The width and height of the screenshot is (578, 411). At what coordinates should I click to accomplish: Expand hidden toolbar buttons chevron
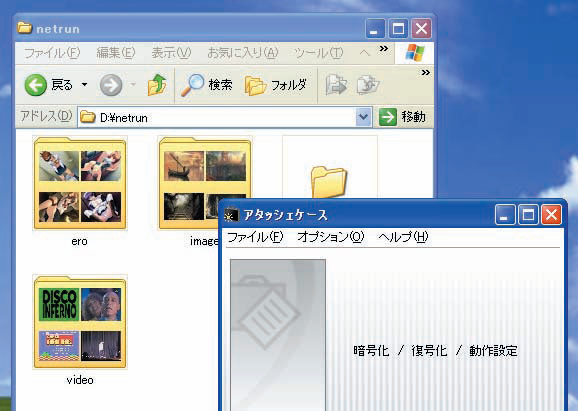pos(426,72)
